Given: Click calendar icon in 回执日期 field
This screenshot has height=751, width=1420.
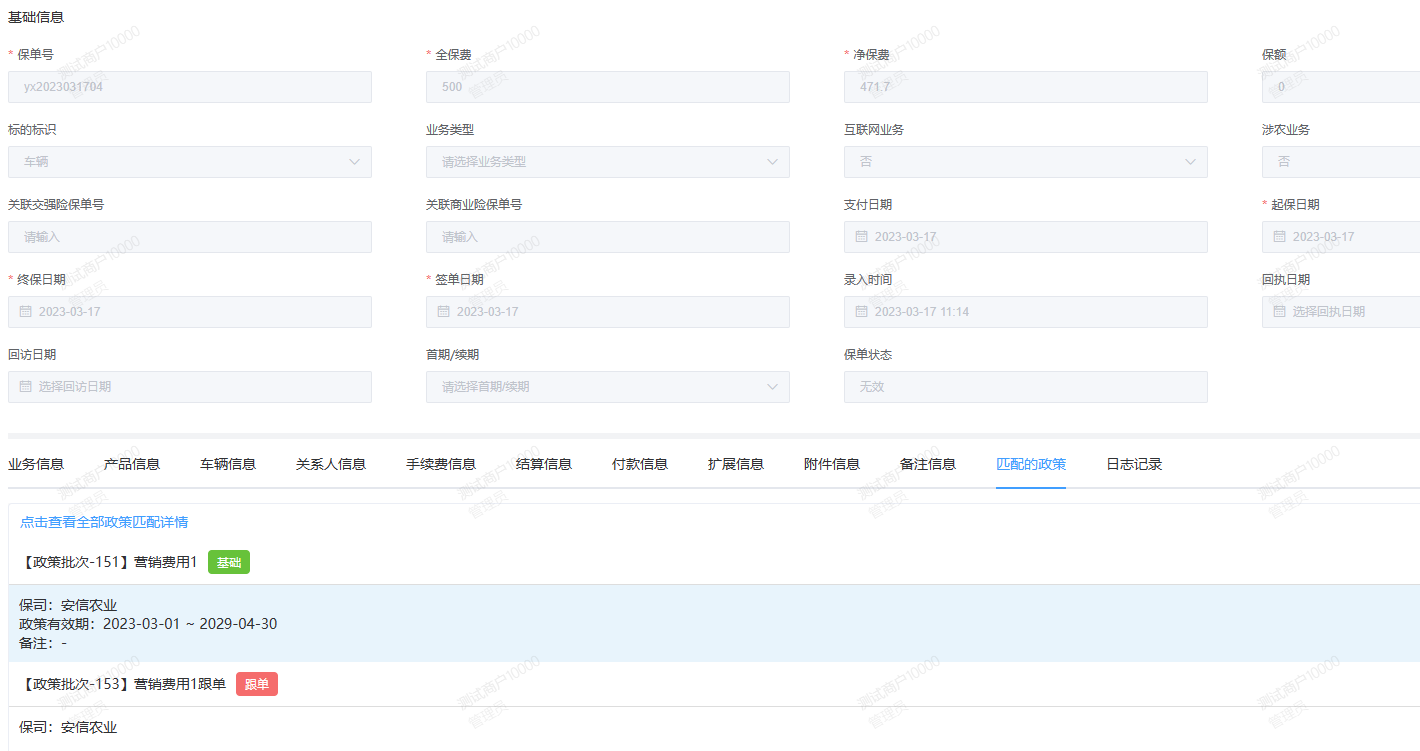Looking at the screenshot, I should [x=1280, y=312].
